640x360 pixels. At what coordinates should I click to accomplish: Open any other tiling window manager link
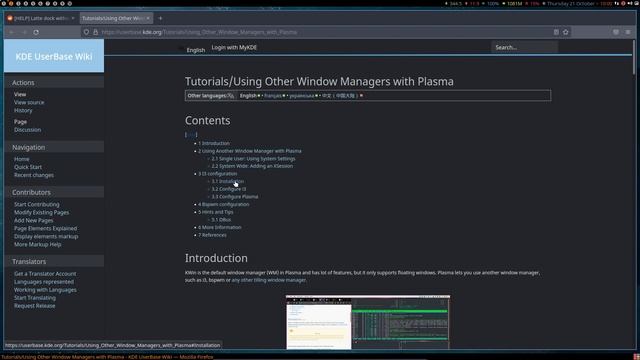269,280
